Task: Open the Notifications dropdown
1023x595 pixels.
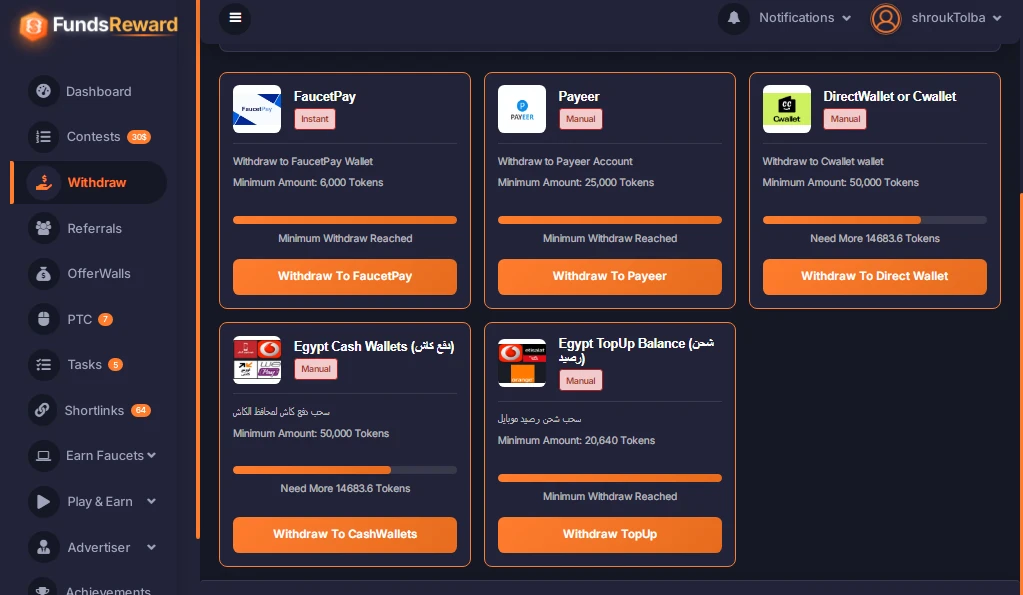Action: (x=804, y=18)
